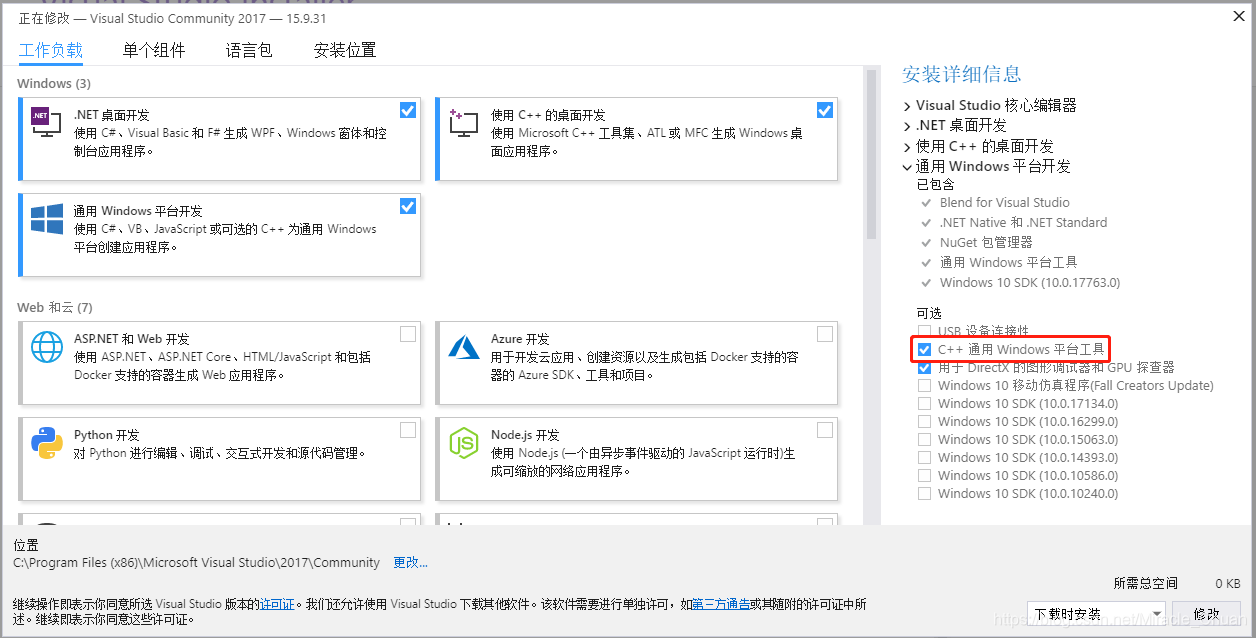Uncheck 使用 C++ 的桌面开发 workload checkbox
This screenshot has width=1256, height=638.
pos(824,110)
